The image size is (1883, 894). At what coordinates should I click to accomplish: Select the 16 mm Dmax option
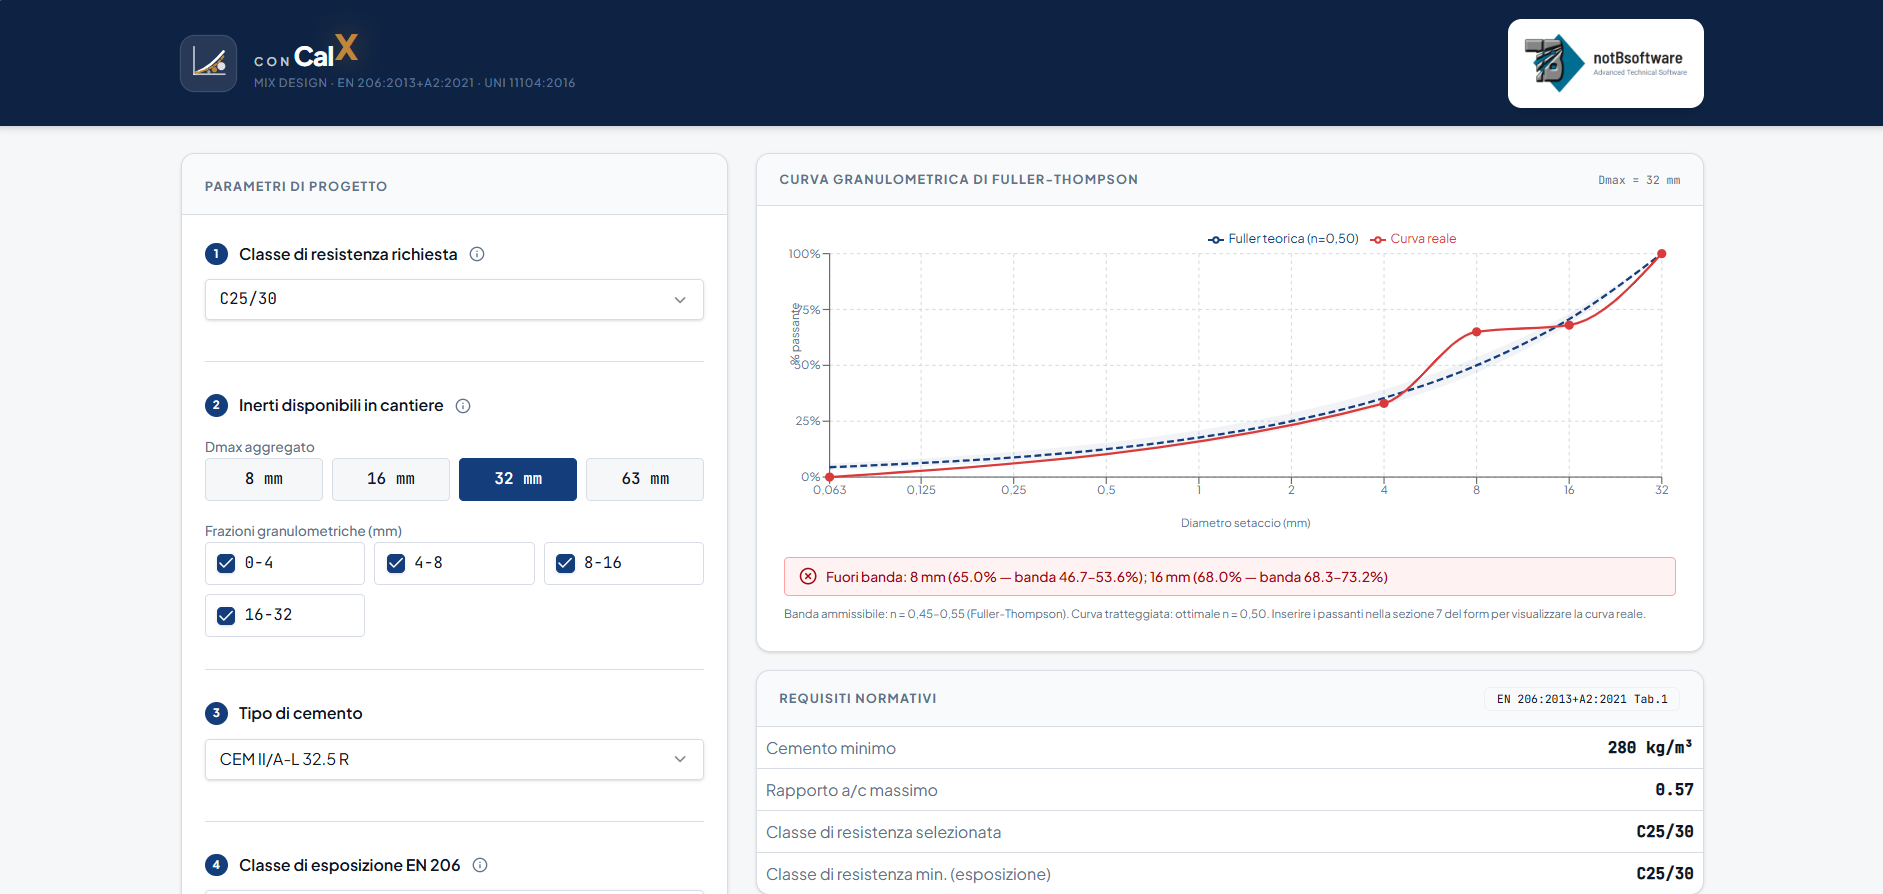coord(391,479)
